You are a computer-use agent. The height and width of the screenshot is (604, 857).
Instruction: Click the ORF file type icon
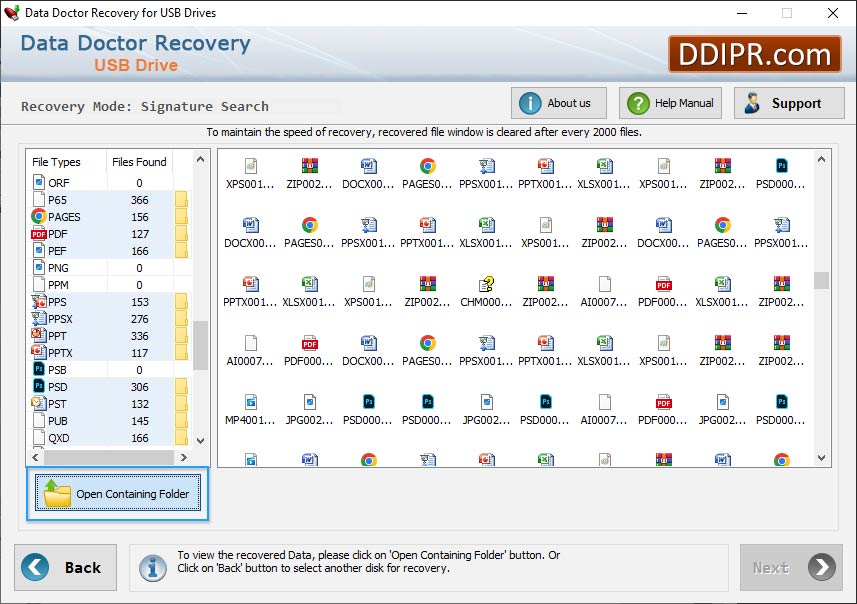[39, 183]
